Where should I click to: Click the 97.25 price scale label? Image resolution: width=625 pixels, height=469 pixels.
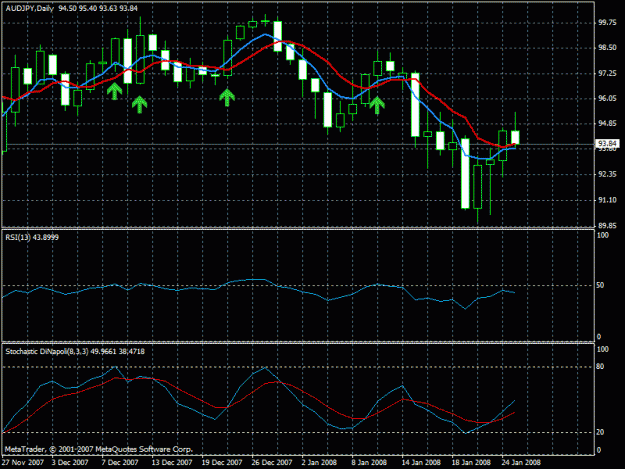607,74
